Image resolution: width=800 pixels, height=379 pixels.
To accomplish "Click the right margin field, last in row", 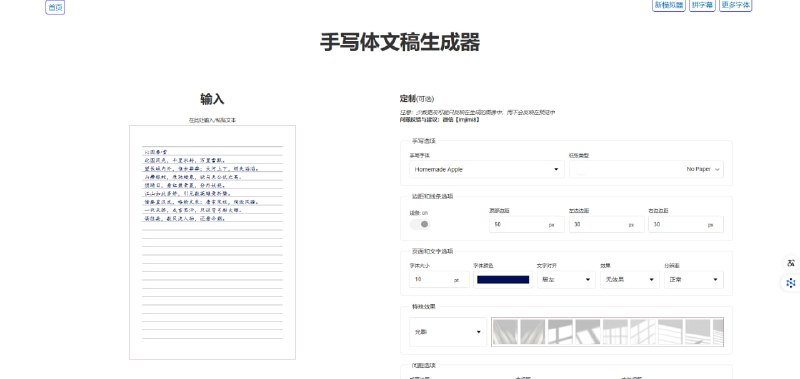I will [686, 224].
